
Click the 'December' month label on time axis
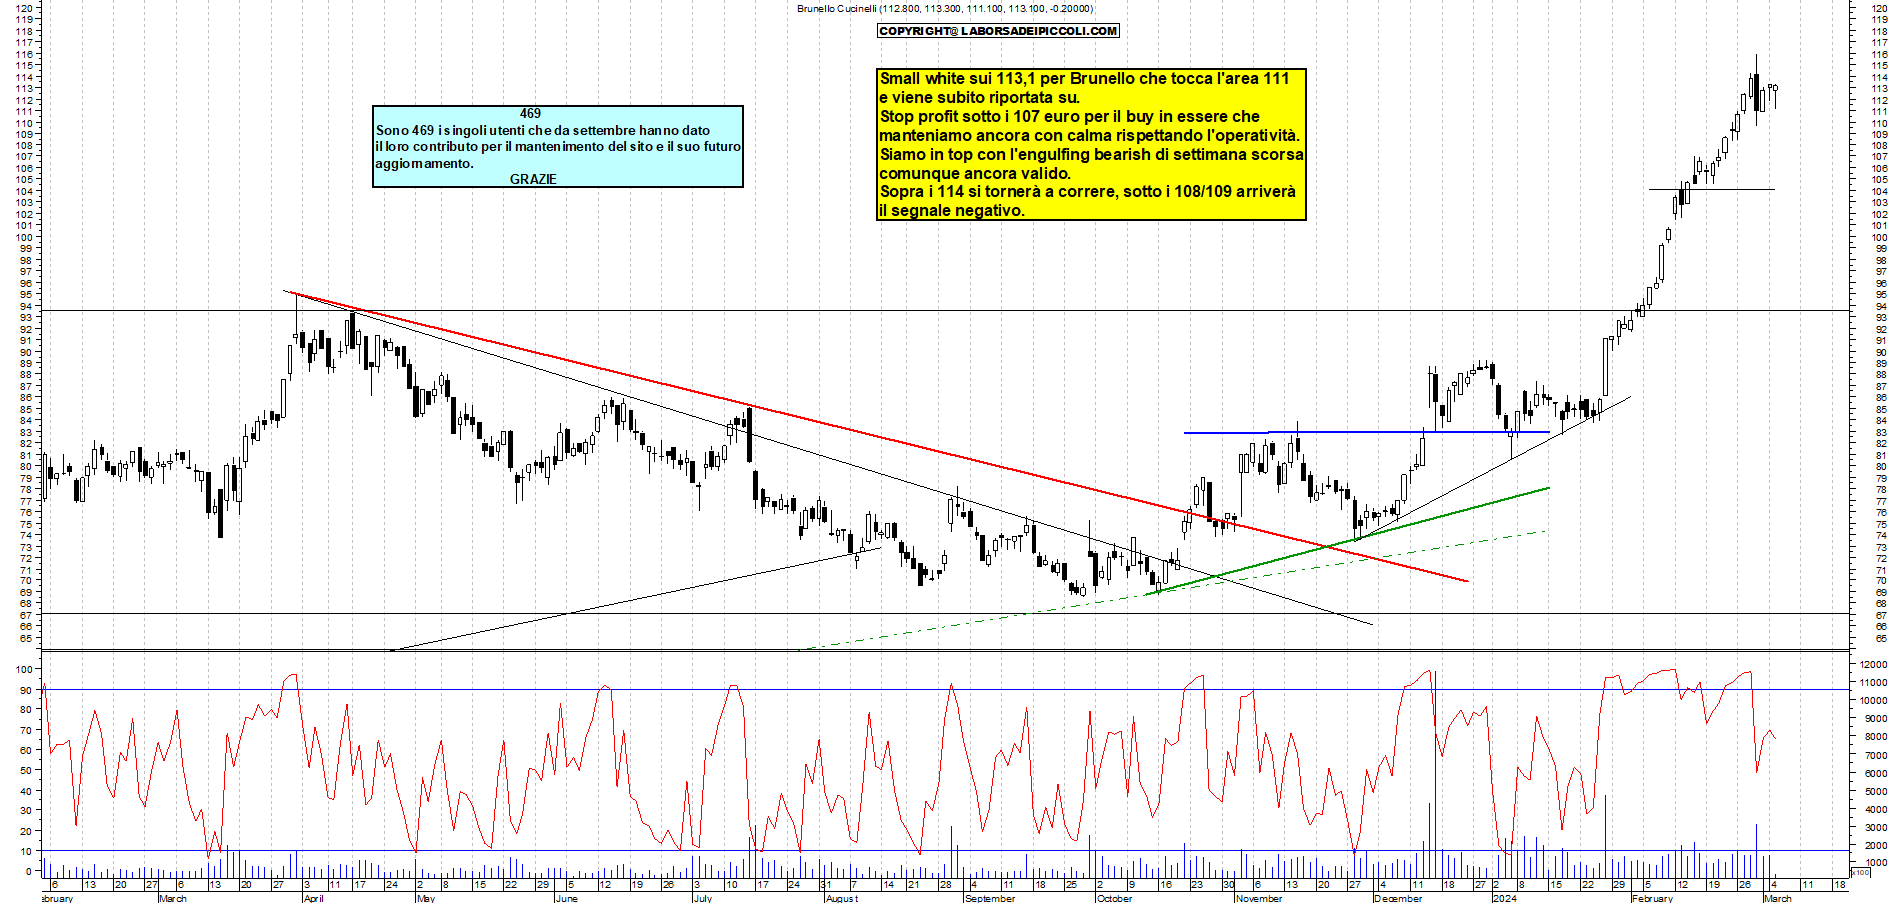pos(1397,898)
